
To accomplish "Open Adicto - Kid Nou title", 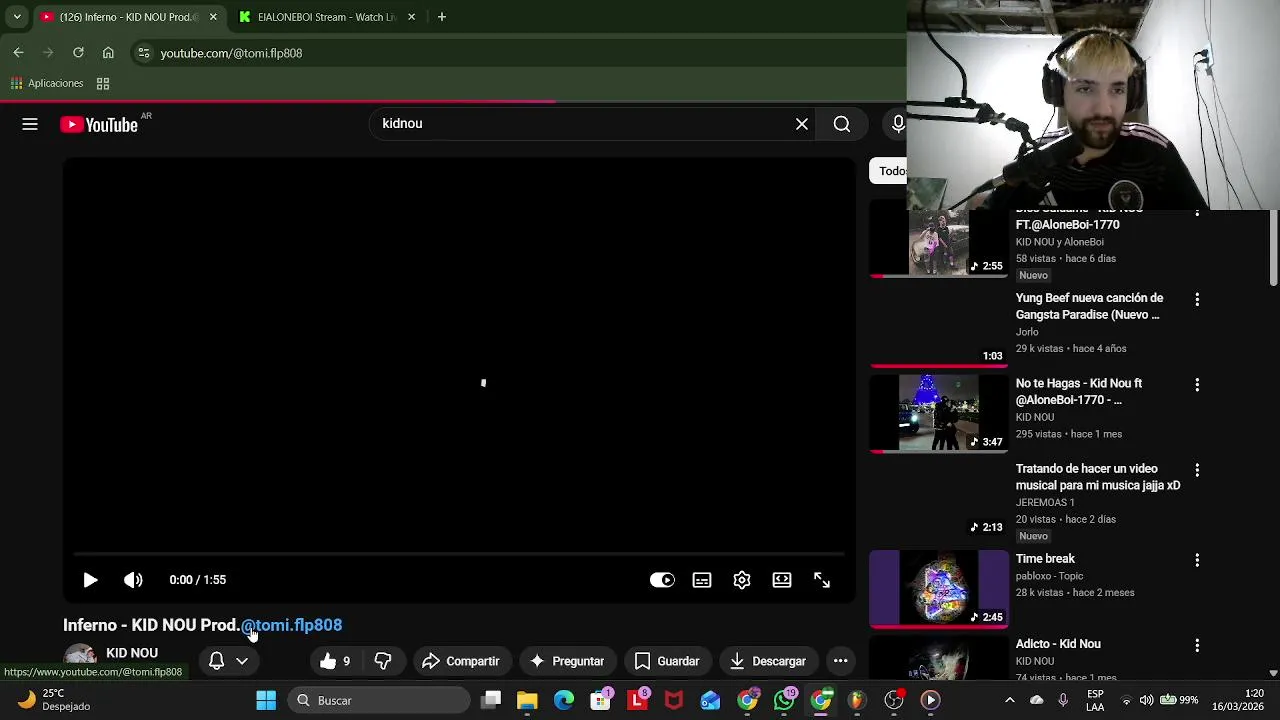I will point(1058,644).
